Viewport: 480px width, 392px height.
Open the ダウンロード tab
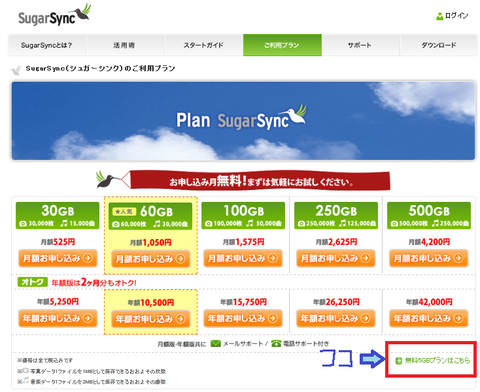click(x=439, y=45)
